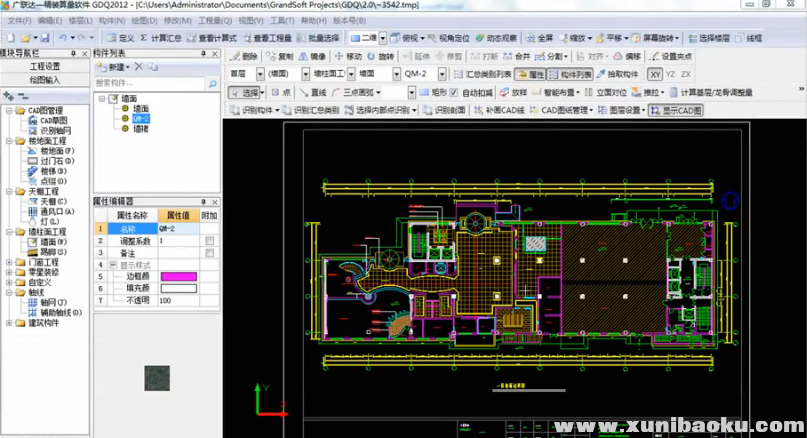Screen dimensions: 807x438
Task: Click the magenta 边框颜色 color swatch
Action: (x=178, y=276)
